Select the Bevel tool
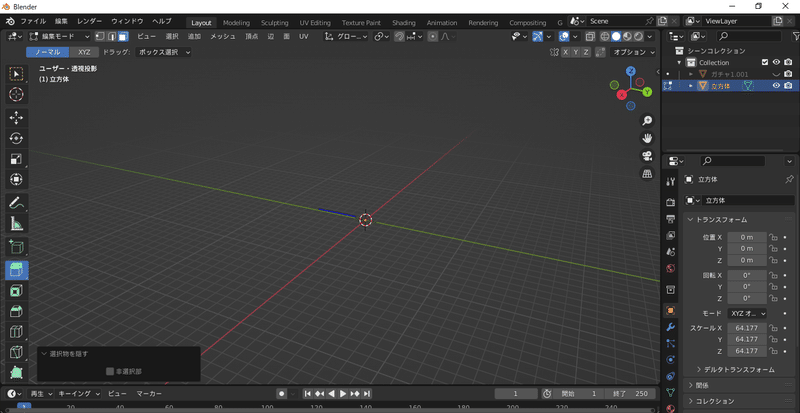Image resolution: width=800 pixels, height=413 pixels. pyautogui.click(x=16, y=311)
